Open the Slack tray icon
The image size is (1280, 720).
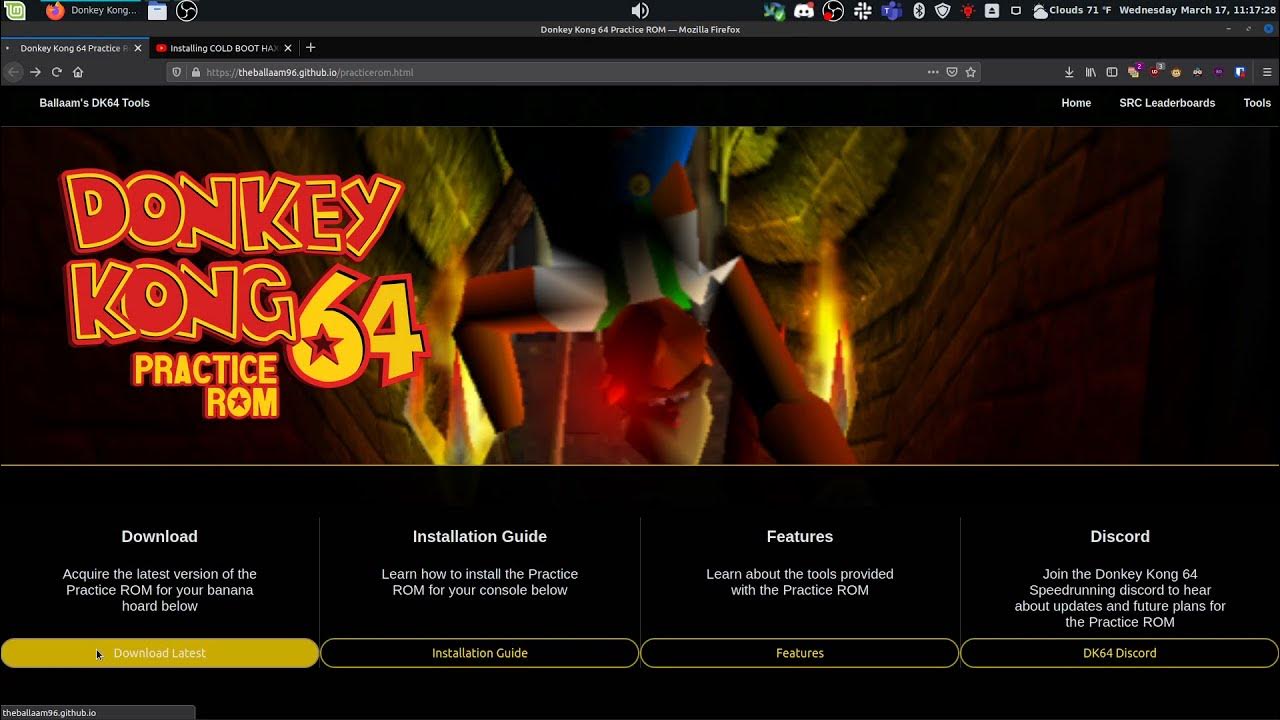(x=862, y=10)
